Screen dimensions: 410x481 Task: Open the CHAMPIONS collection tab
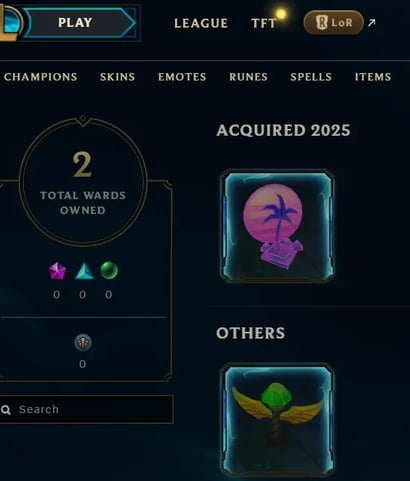[40, 77]
